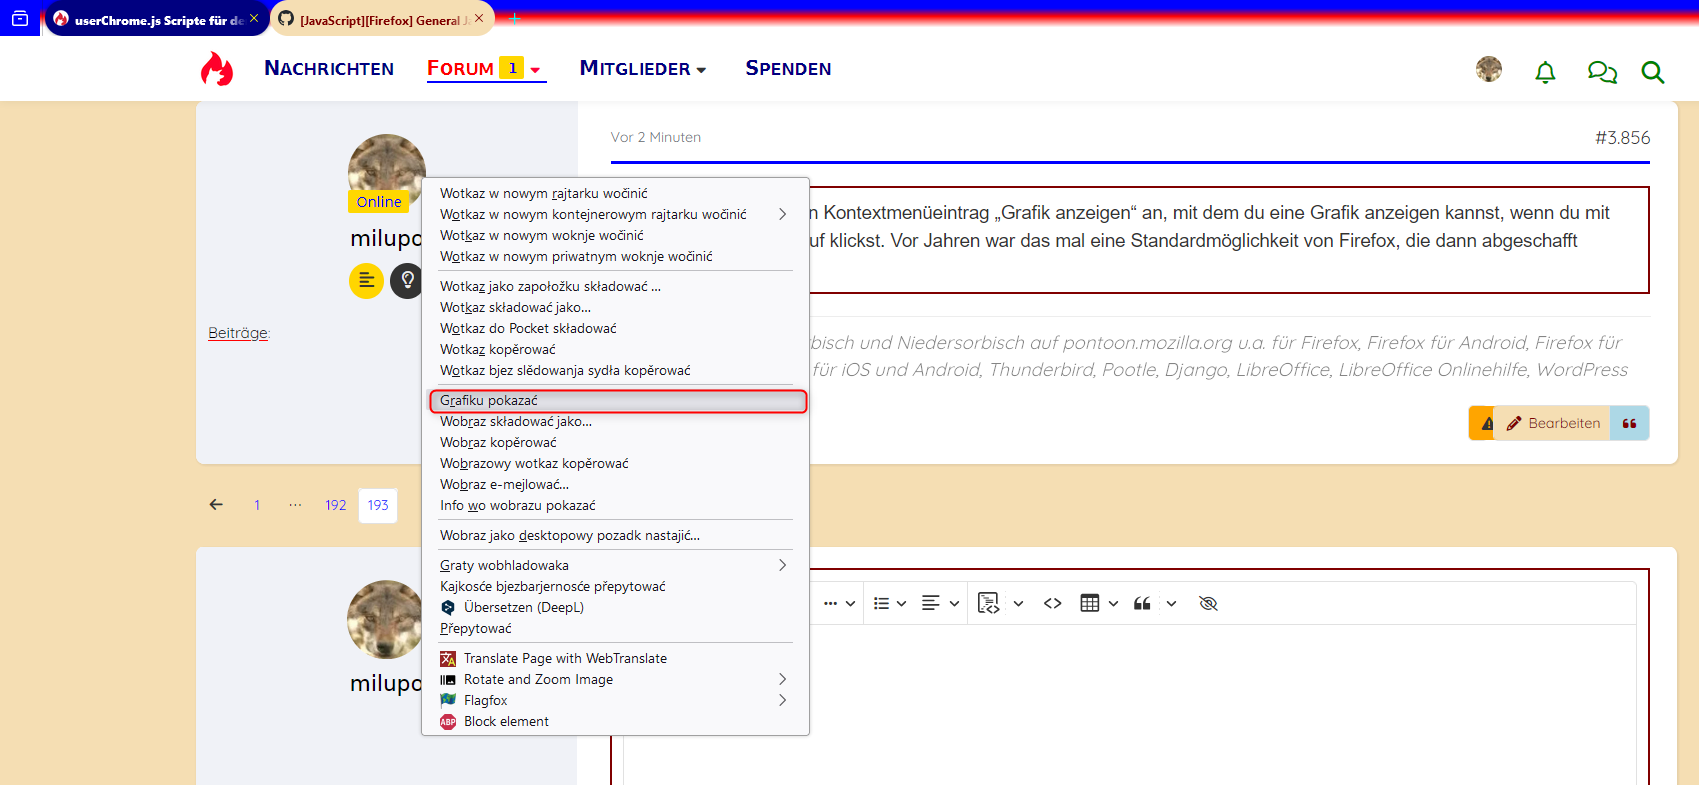The image size is (1699, 785).
Task: Click the more options ellipsis in editor toolbar
Action: [830, 603]
